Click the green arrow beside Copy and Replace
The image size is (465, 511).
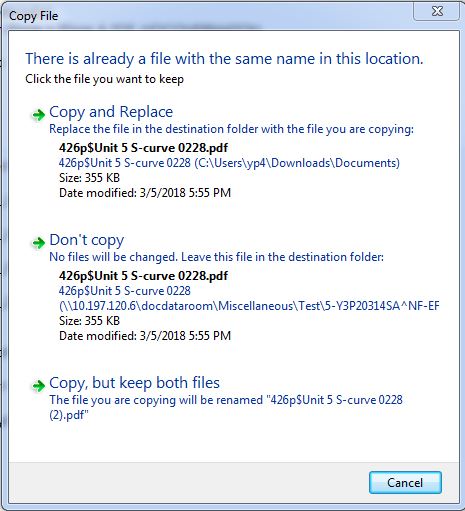[x=38, y=115]
